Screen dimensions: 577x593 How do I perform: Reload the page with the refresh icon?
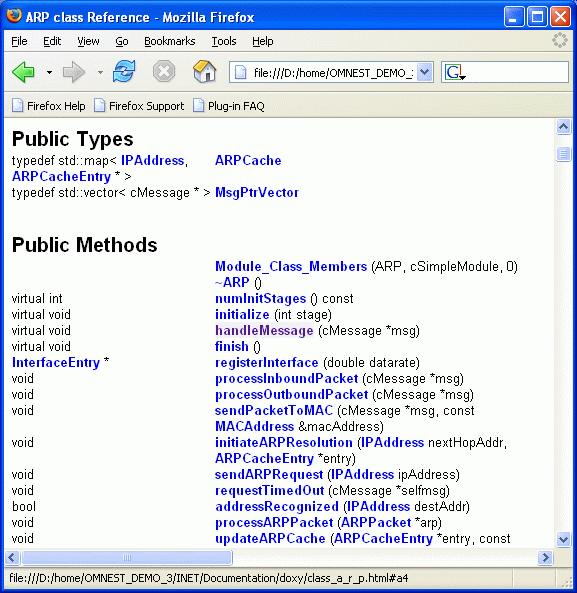[124, 71]
